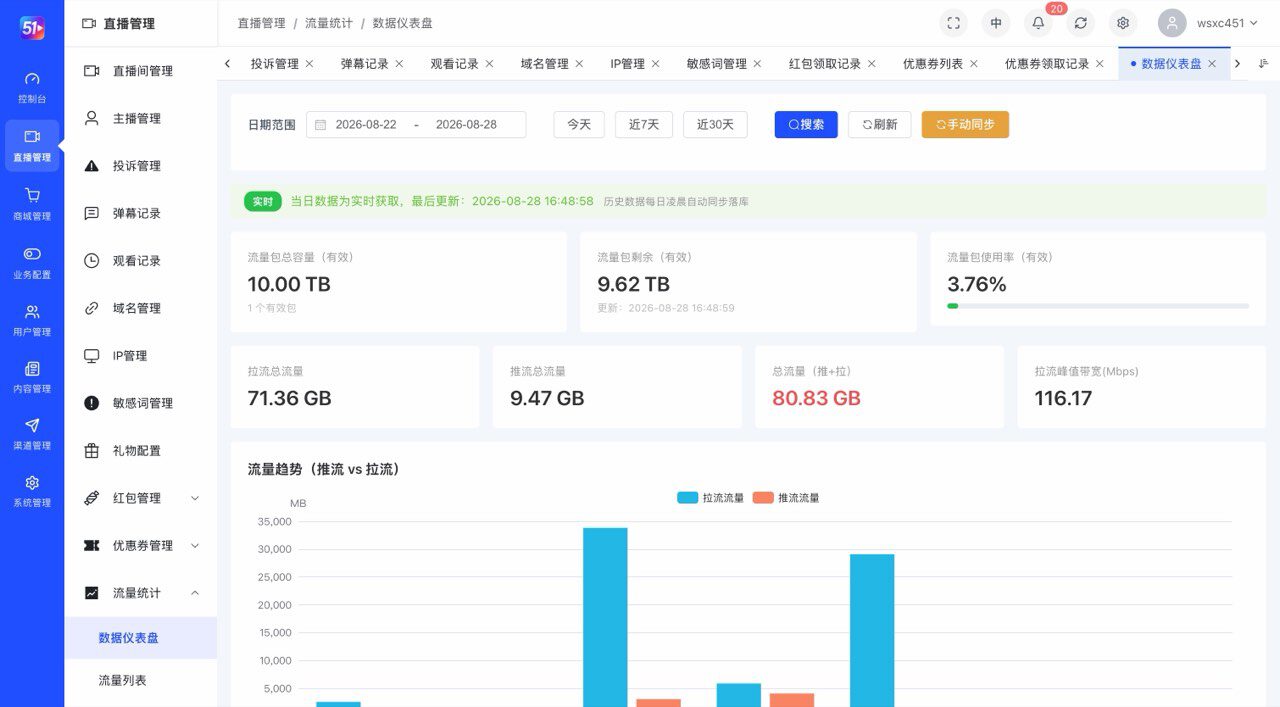Click the user avatar icon
Screen dimensions: 1280x707
coord(1172,23)
